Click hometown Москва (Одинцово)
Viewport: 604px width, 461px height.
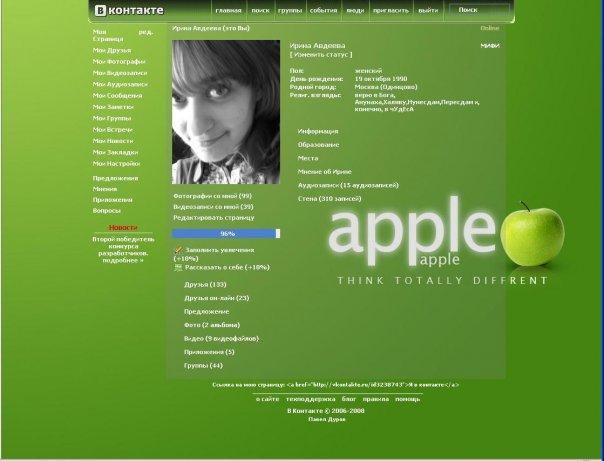click(x=386, y=87)
